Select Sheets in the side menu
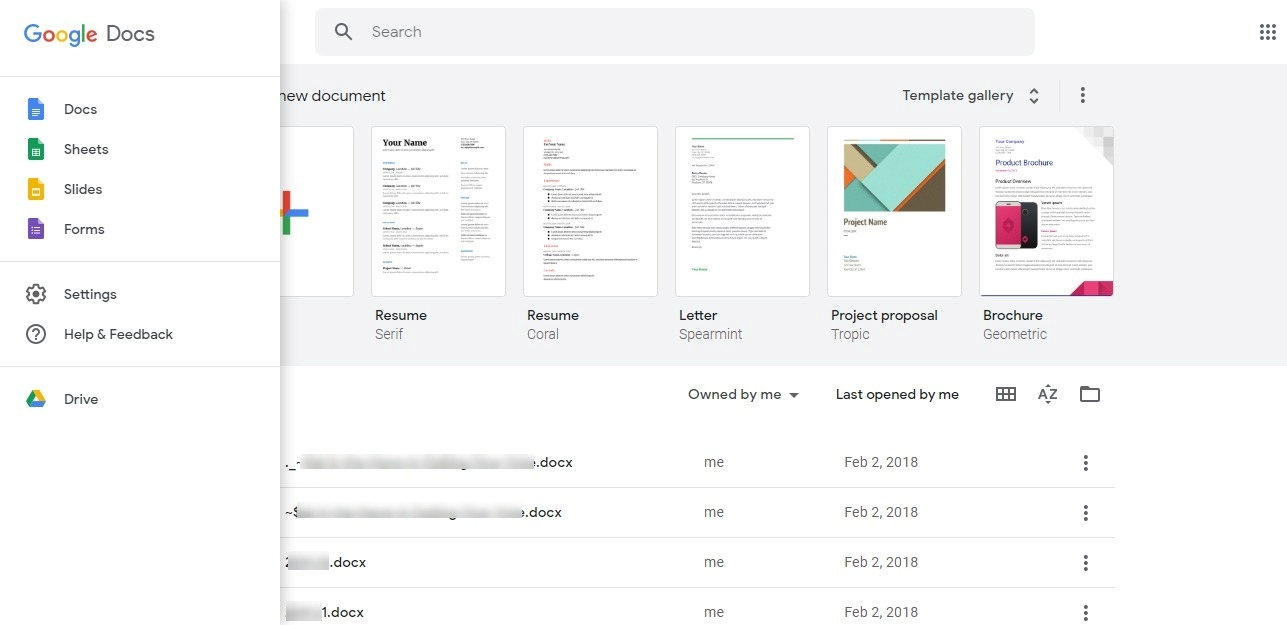 [x=86, y=149]
